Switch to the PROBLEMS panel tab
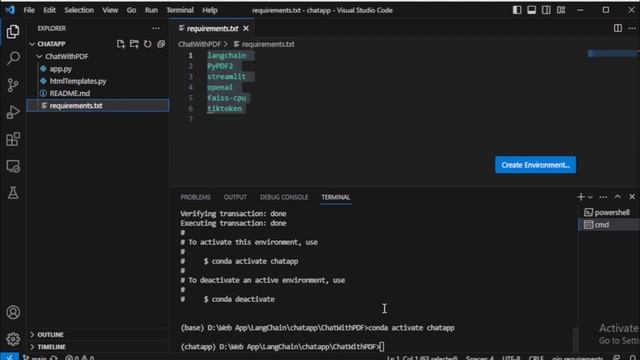 (196, 197)
